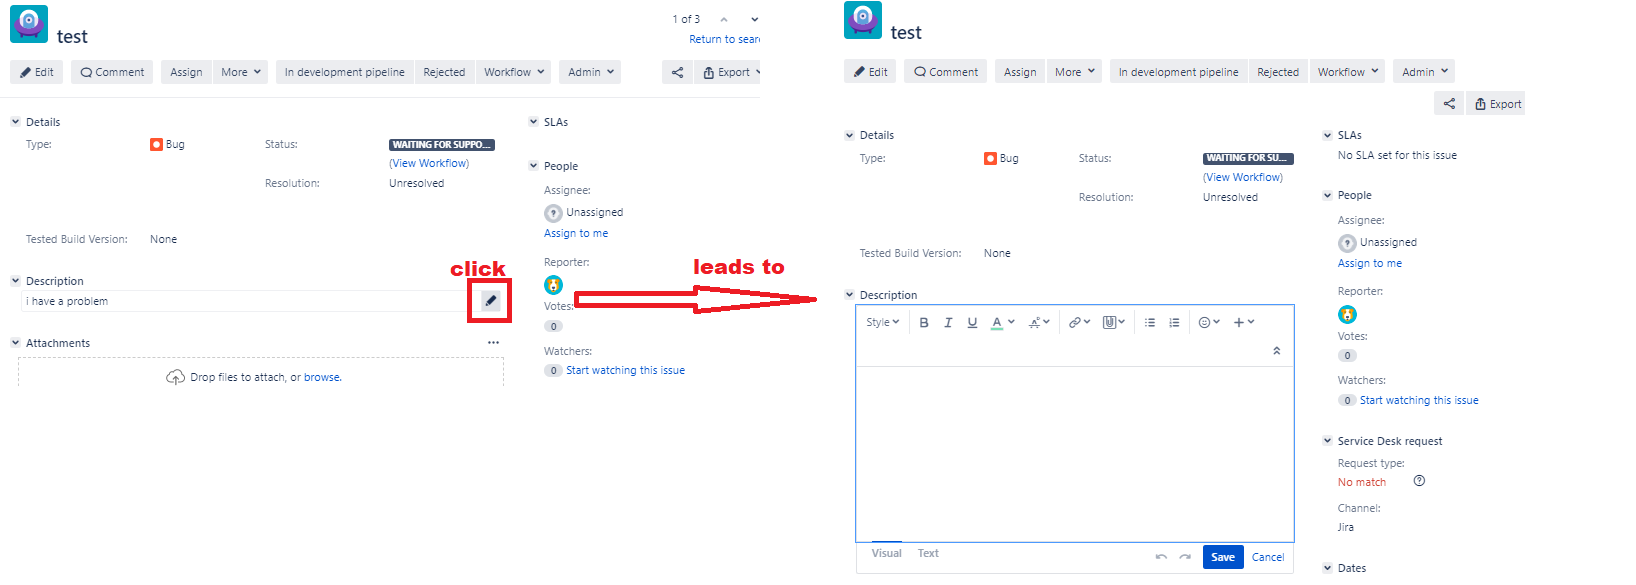1636x585 pixels.
Task: Click the Export button in right screenshot
Action: pyautogui.click(x=1497, y=104)
